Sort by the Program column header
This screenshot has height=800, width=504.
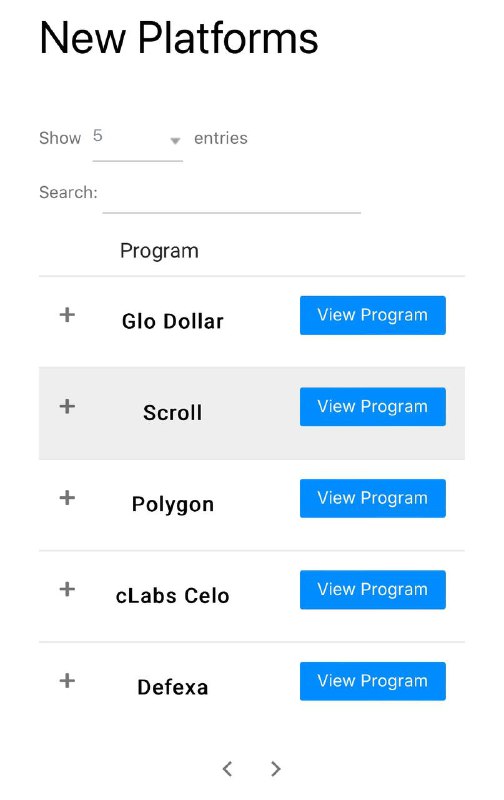[x=159, y=252]
